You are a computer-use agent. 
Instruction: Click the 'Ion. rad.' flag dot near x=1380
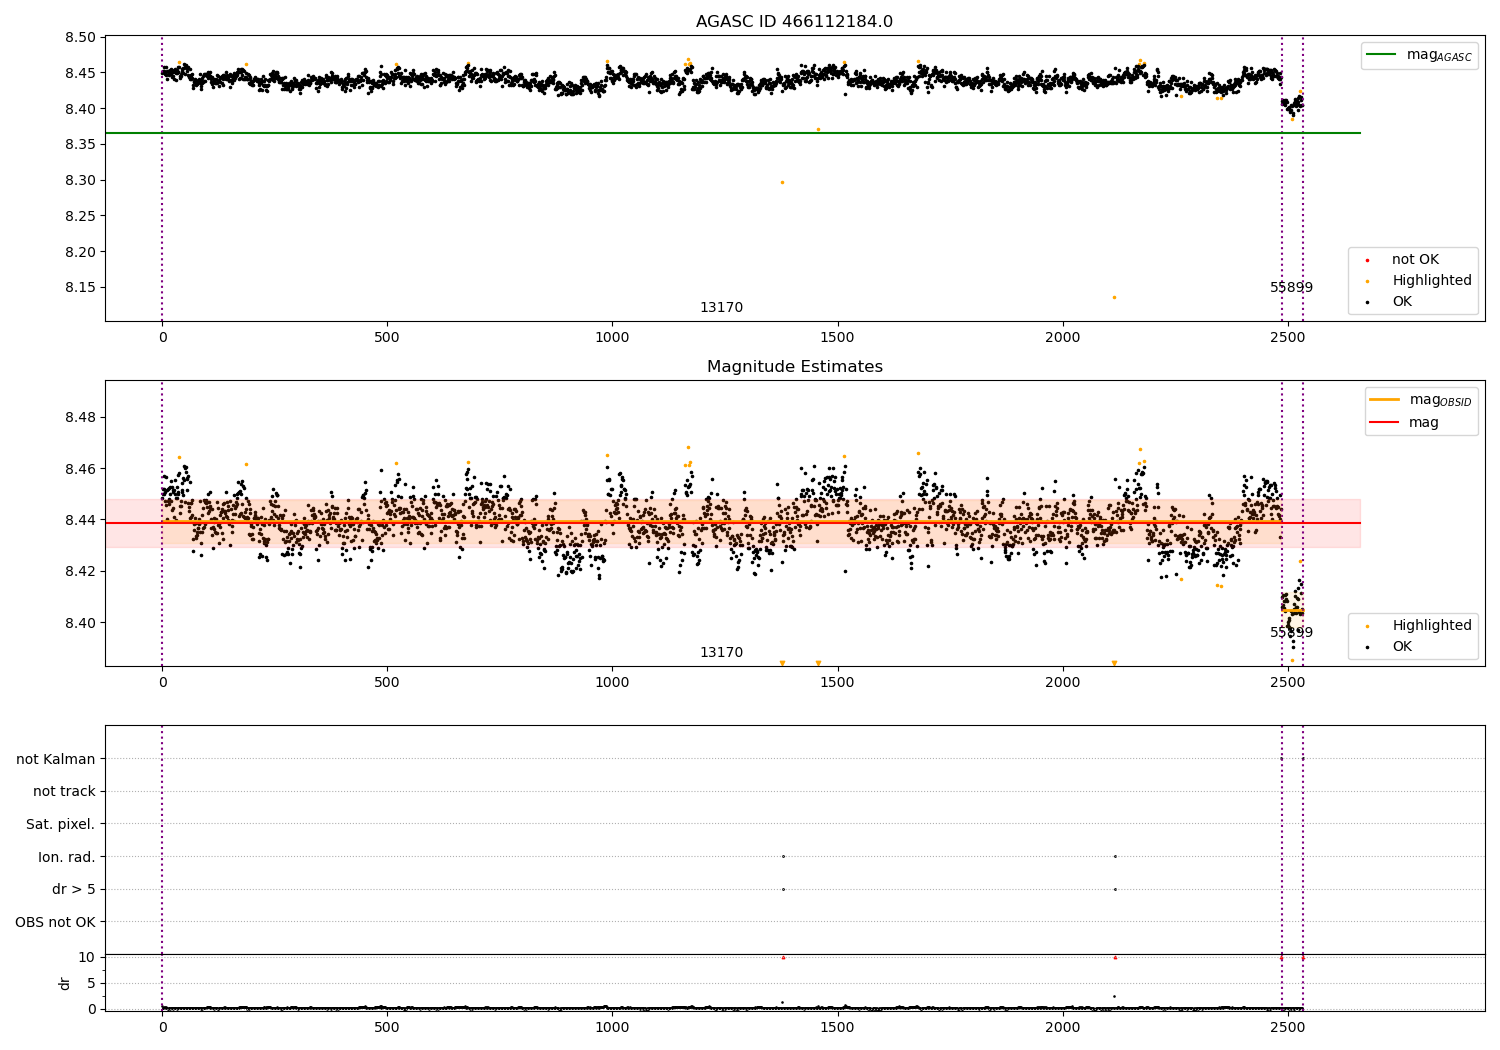[783, 856]
